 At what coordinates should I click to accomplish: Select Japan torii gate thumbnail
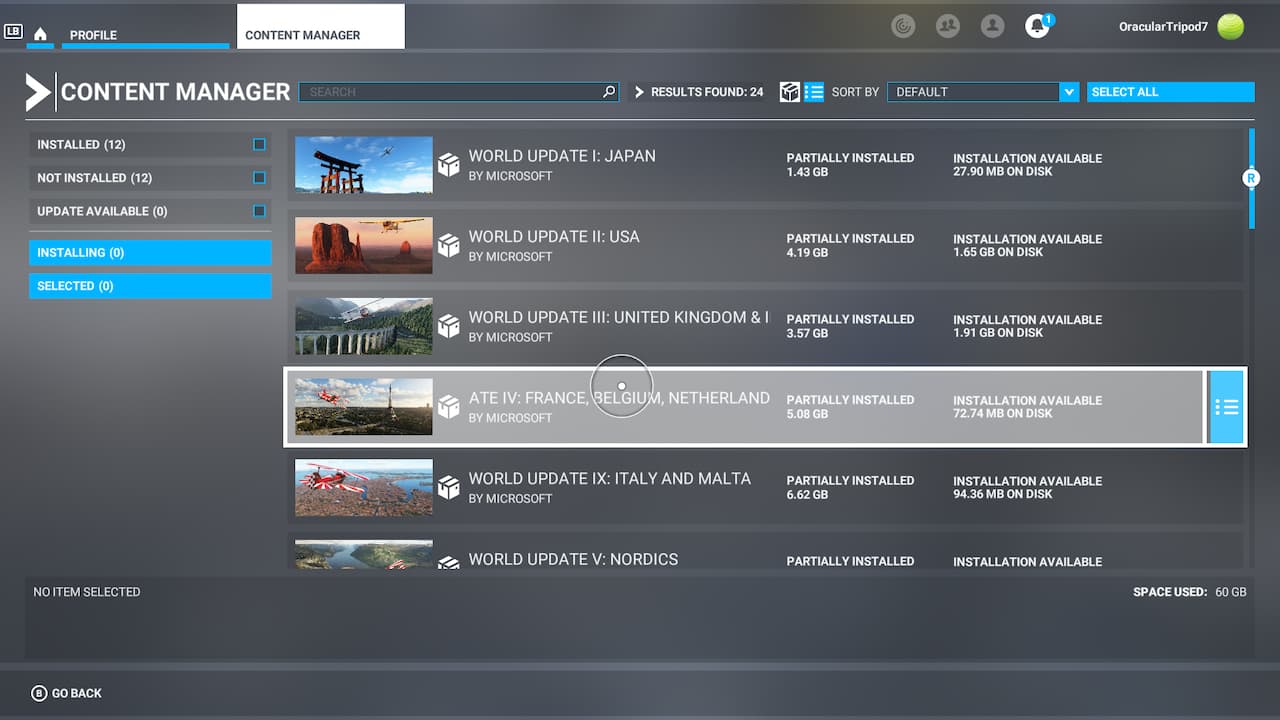tap(364, 165)
